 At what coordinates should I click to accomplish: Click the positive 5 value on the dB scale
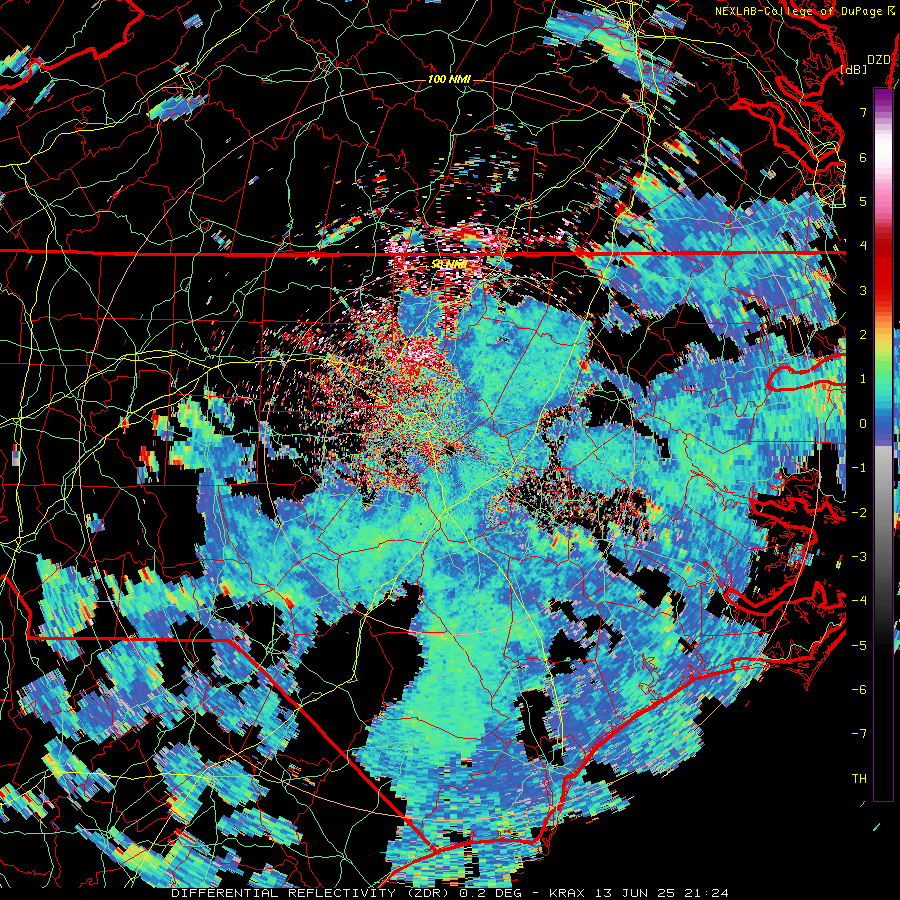pos(863,201)
